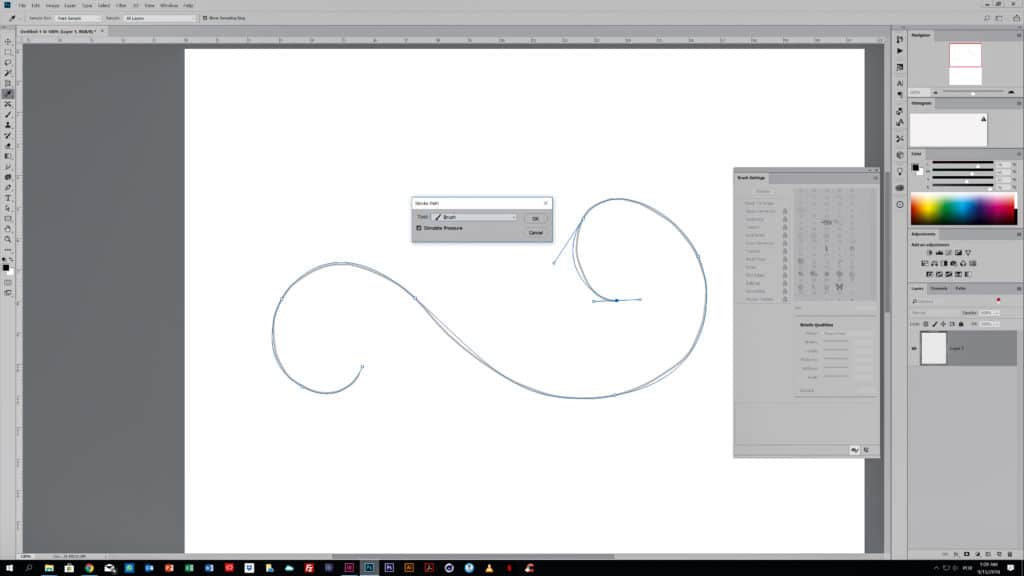Screen dimensions: 1024x576
Task: Select the Move tool
Action: coord(8,41)
